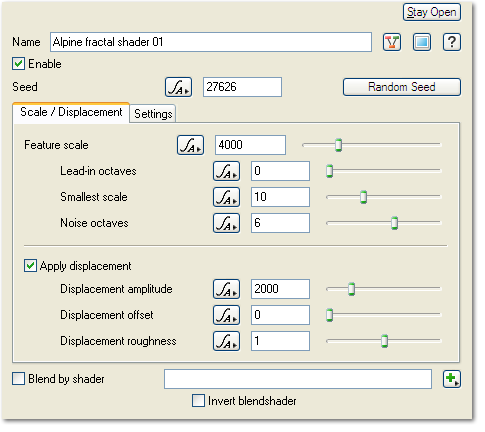
Task: Check Invert blendshader option
Action: [198, 401]
